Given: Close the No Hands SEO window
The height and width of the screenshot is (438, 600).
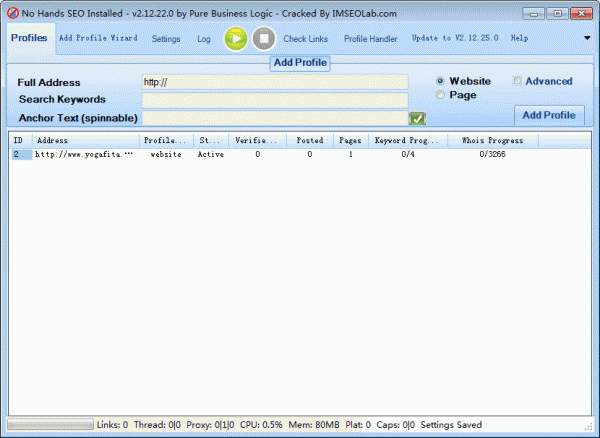Looking at the screenshot, I should (x=581, y=14).
